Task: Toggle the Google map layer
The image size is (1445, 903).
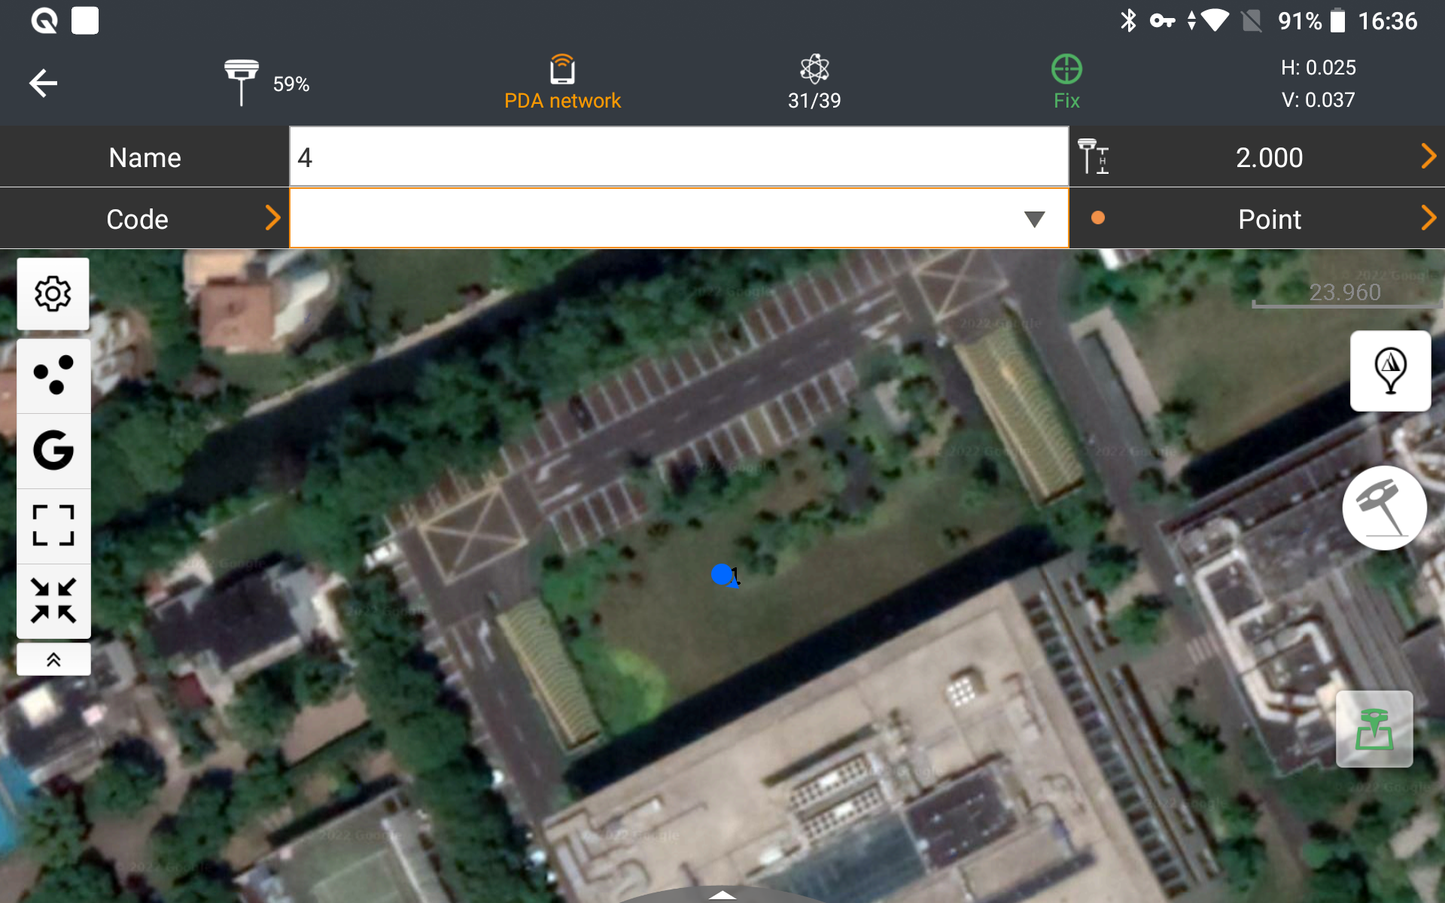Action: [x=53, y=451]
